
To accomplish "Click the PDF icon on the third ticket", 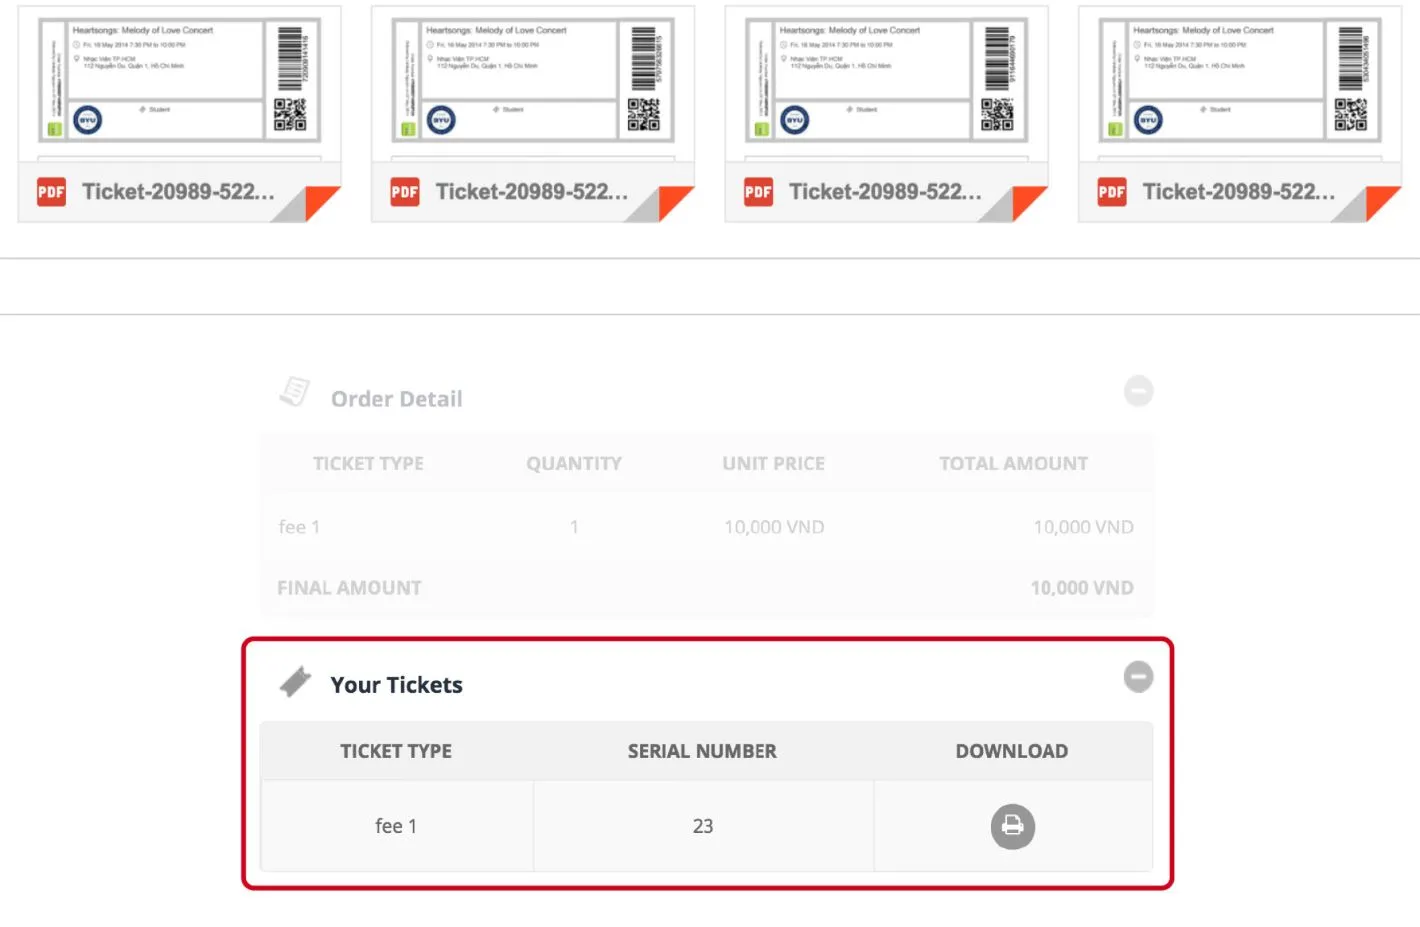I will [758, 191].
